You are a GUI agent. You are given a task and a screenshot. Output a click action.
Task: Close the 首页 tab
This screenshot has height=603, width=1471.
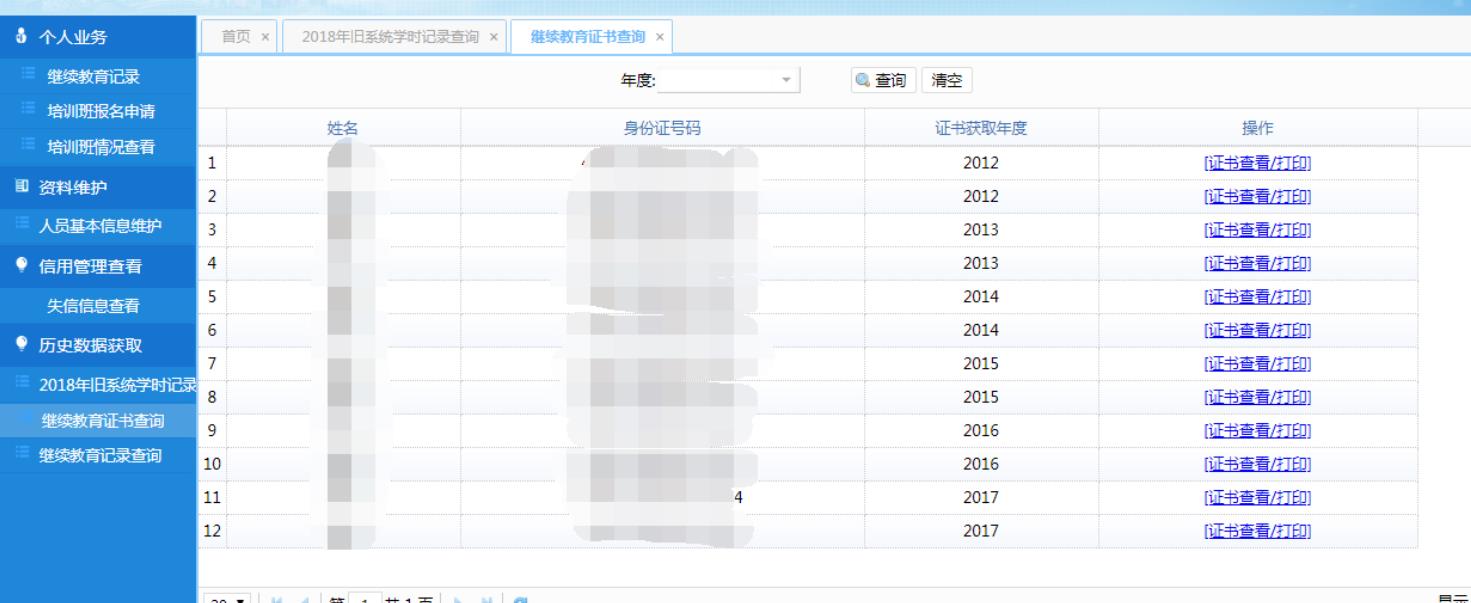[x=265, y=37]
